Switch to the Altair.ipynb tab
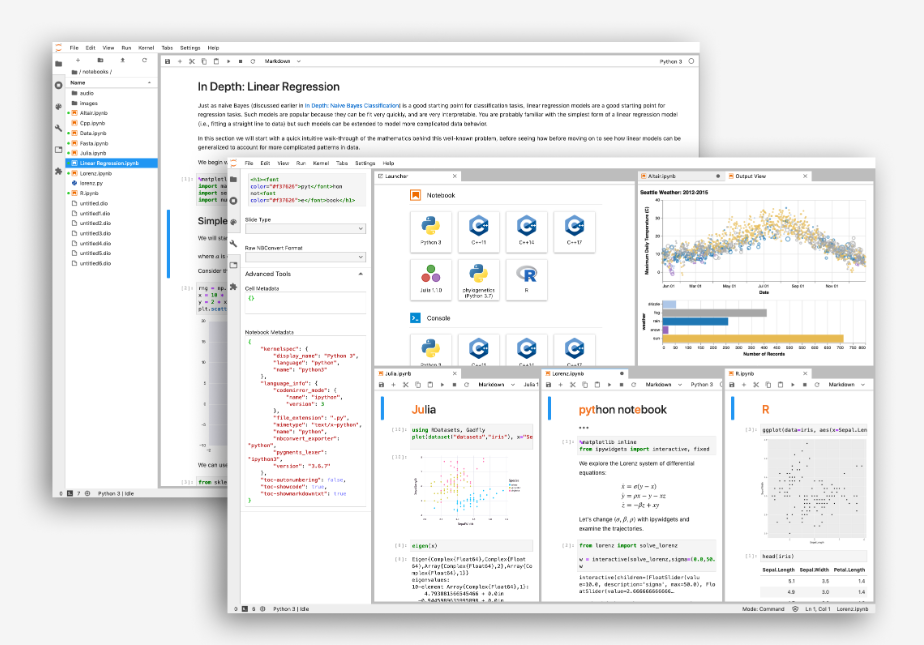This screenshot has height=645, width=924. 679,176
